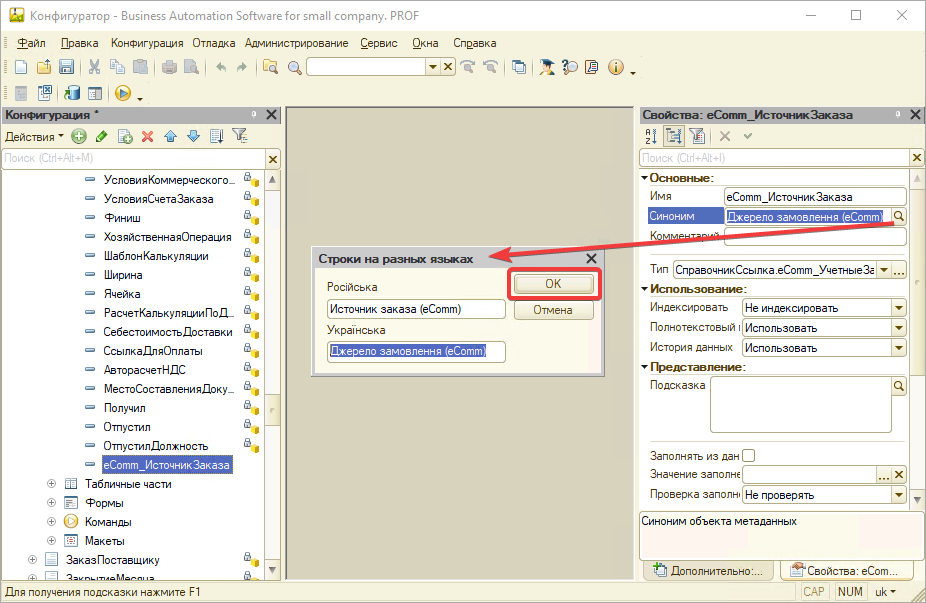The height and width of the screenshot is (603, 926).
Task: Click the green add button in Конфигурация panel
Action: click(78, 136)
